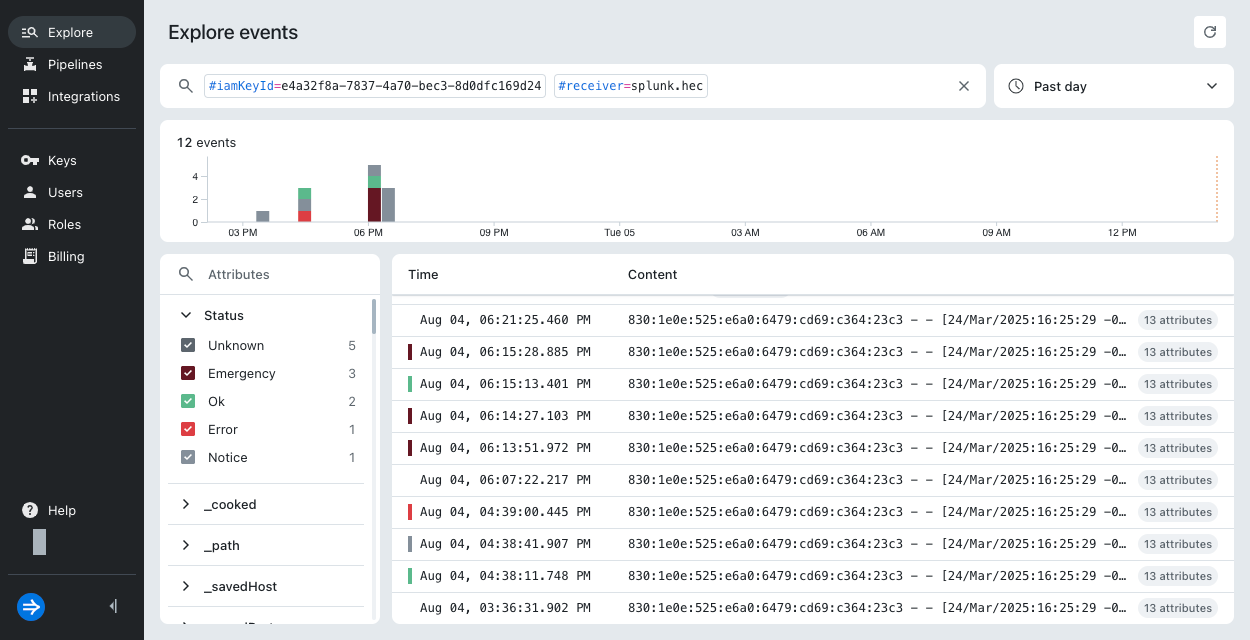Show 13 attributes for the 06:07:22.217 PM event

click(1177, 480)
